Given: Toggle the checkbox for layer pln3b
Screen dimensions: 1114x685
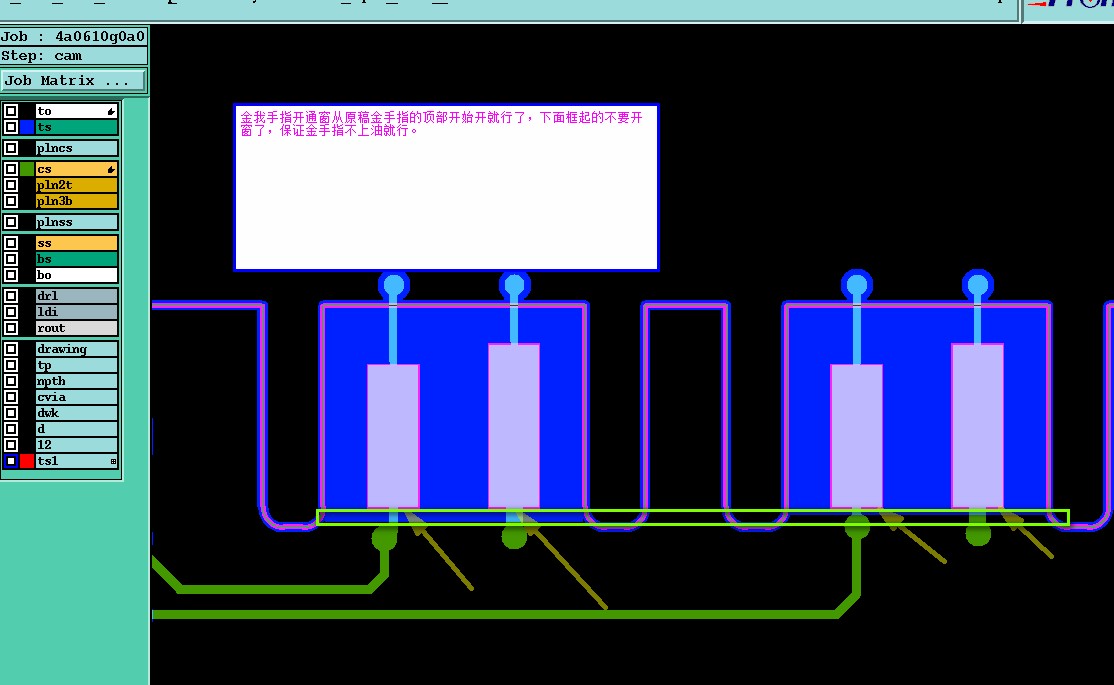Looking at the screenshot, I should pos(11,201).
